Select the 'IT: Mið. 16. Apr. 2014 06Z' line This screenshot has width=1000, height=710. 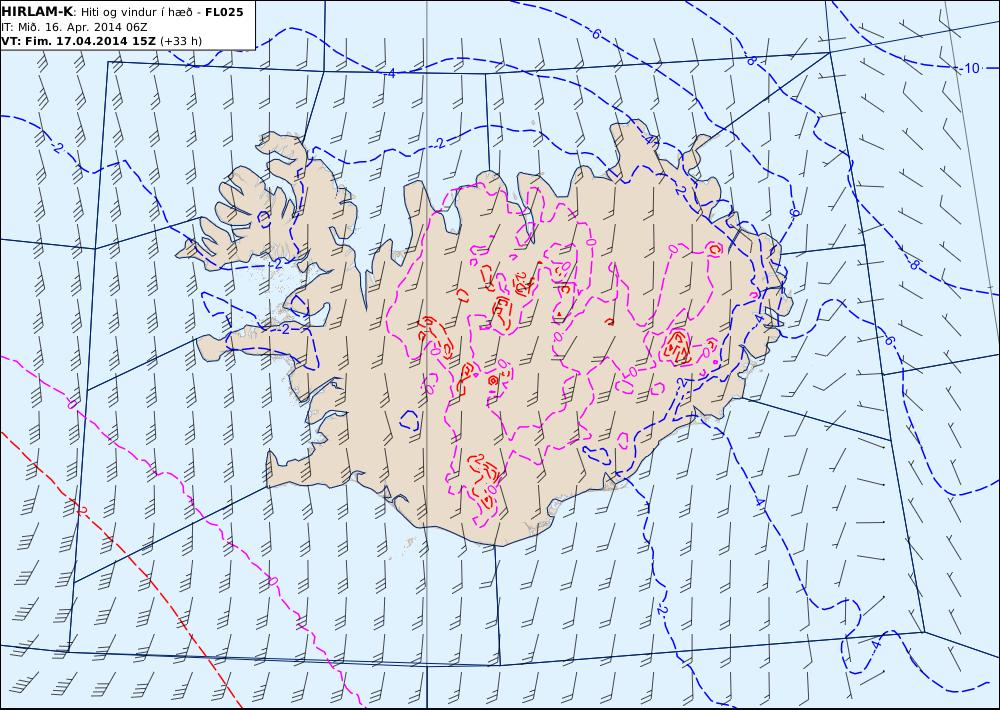(74, 27)
